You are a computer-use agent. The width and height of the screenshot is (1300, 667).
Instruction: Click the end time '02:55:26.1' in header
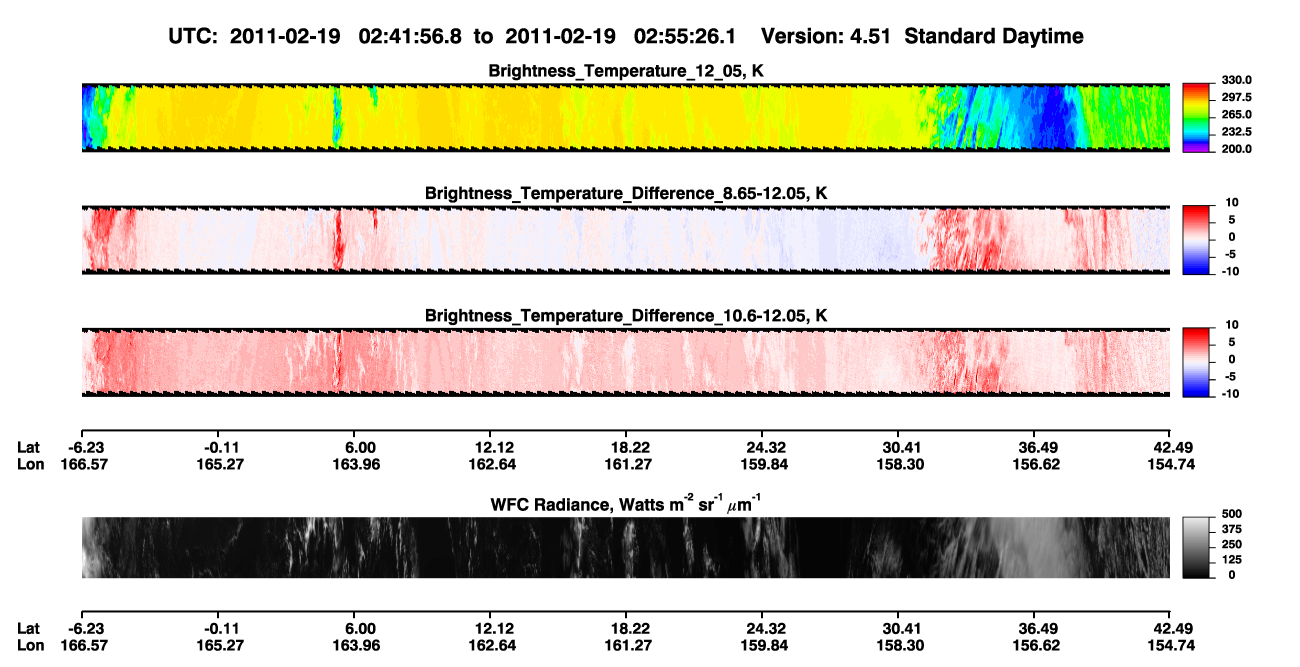coord(685,37)
